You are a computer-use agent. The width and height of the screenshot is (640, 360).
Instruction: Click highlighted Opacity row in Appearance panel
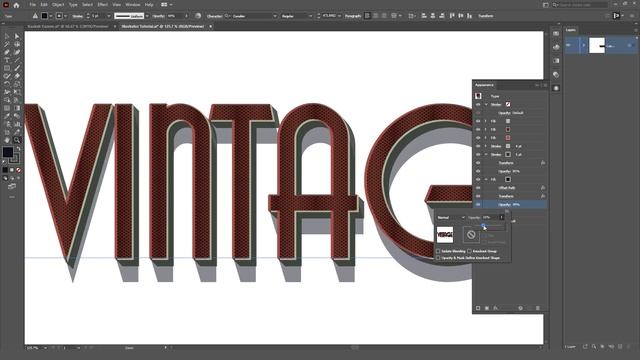pyautogui.click(x=510, y=204)
